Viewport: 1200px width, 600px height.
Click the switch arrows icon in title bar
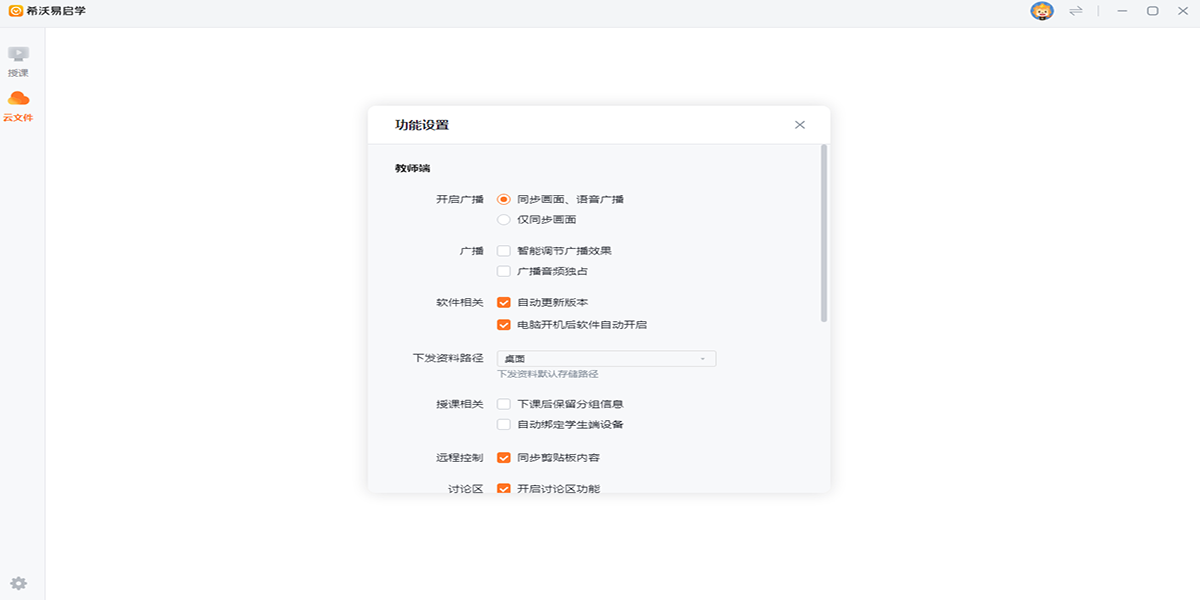tap(1076, 11)
